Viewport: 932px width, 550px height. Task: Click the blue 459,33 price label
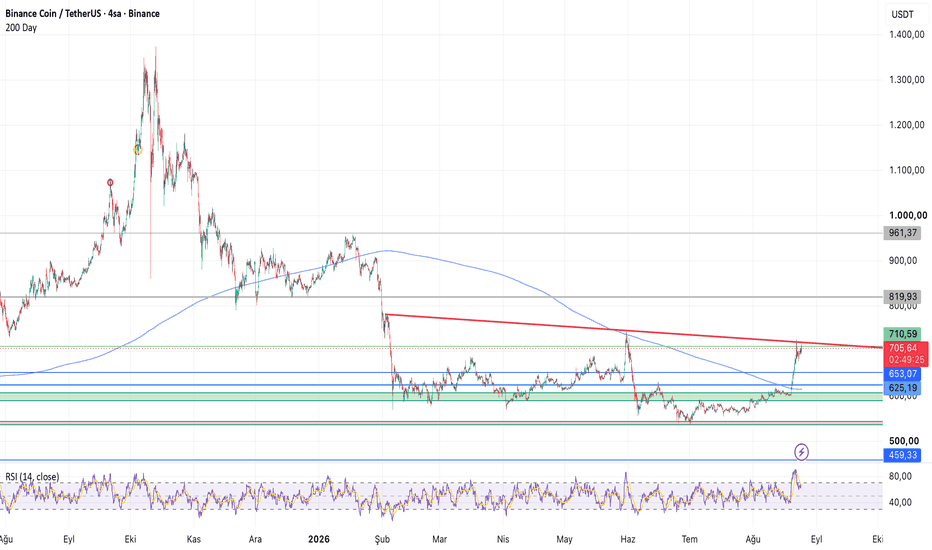pos(903,455)
